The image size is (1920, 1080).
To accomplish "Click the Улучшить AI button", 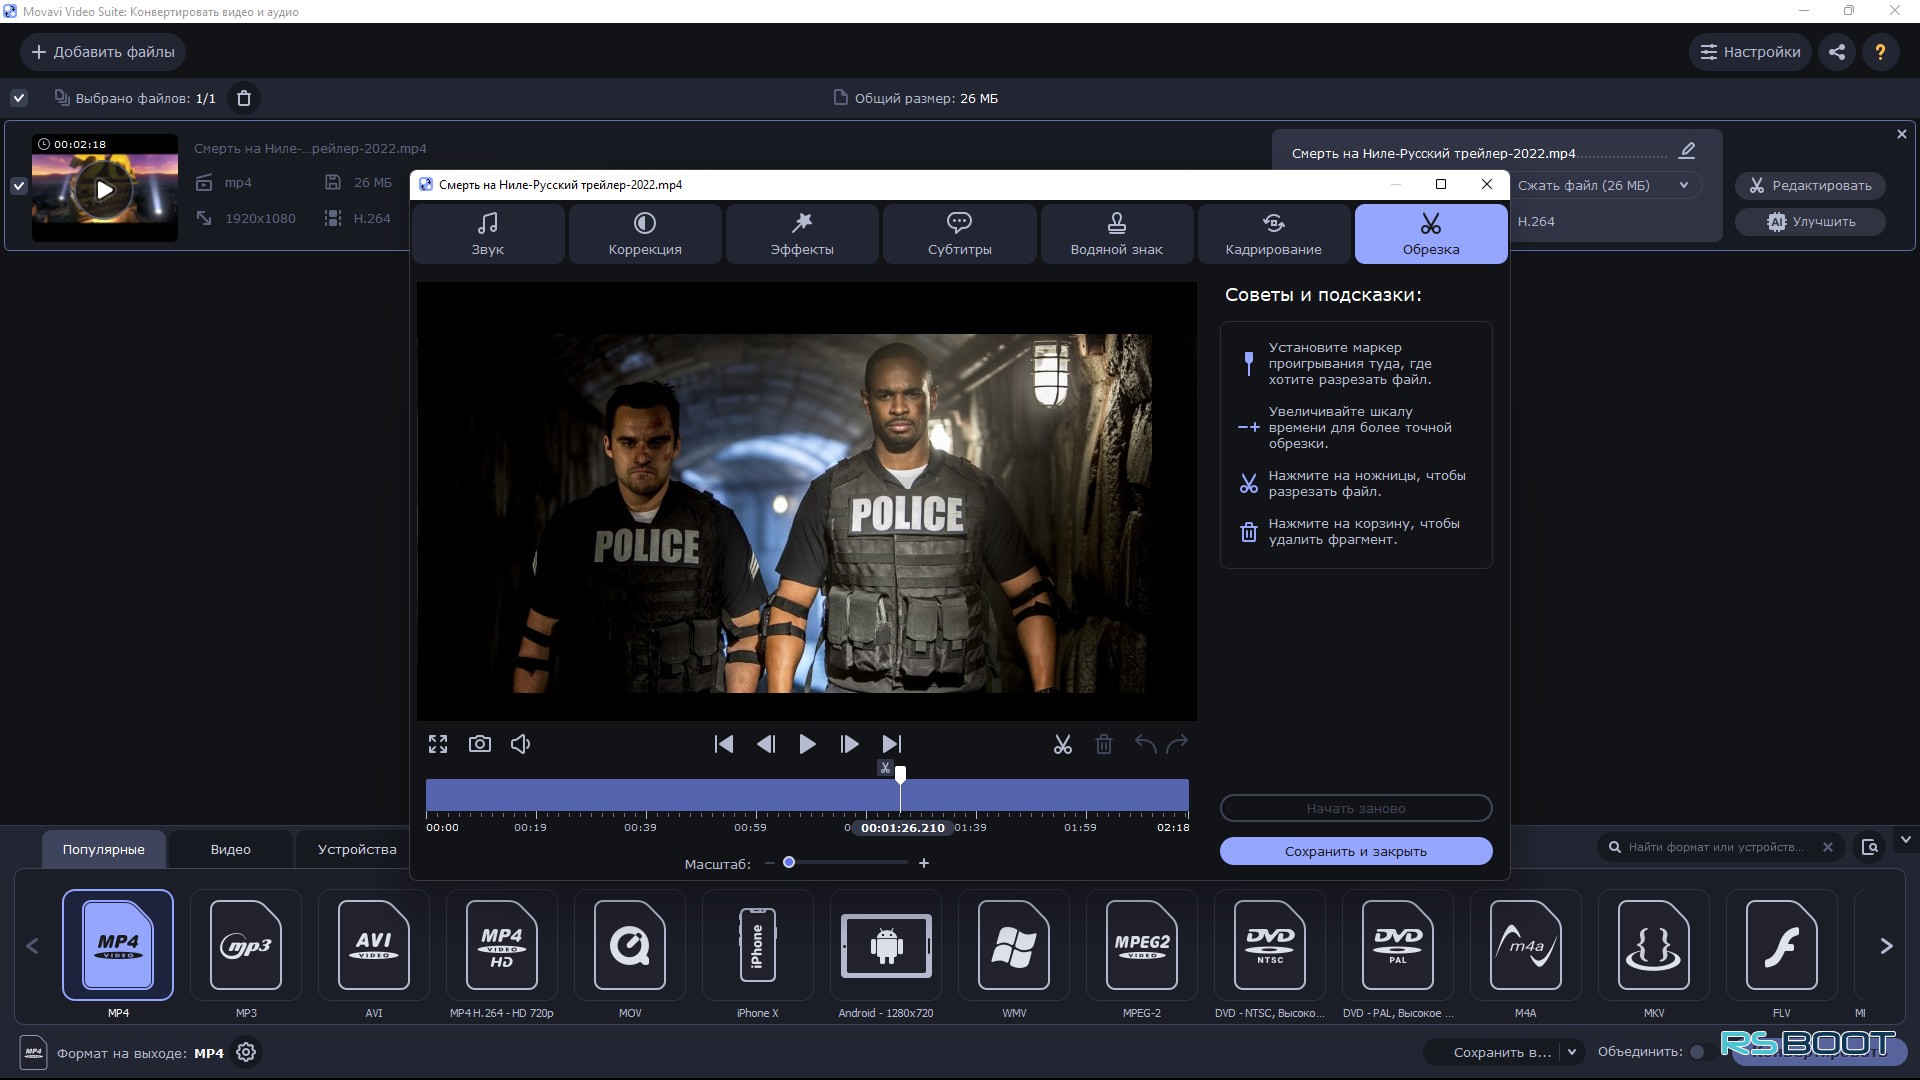I will (x=1810, y=222).
